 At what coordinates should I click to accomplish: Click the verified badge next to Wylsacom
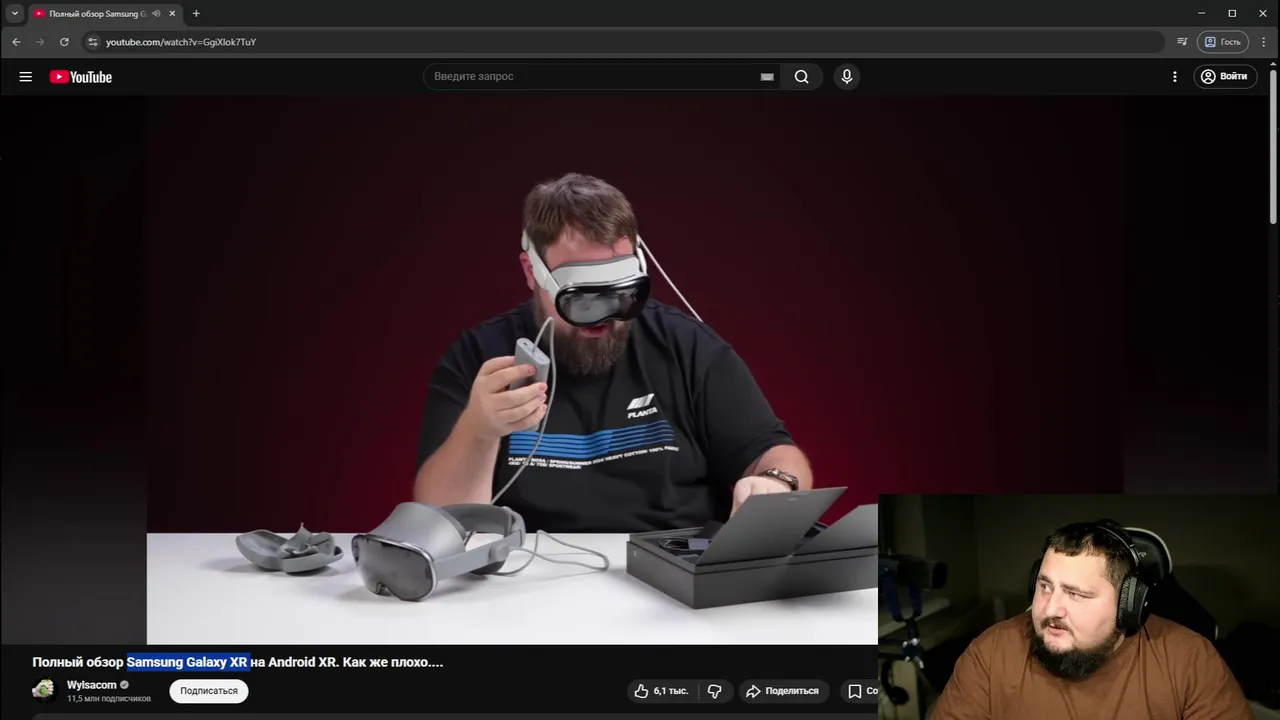pyautogui.click(x=125, y=685)
